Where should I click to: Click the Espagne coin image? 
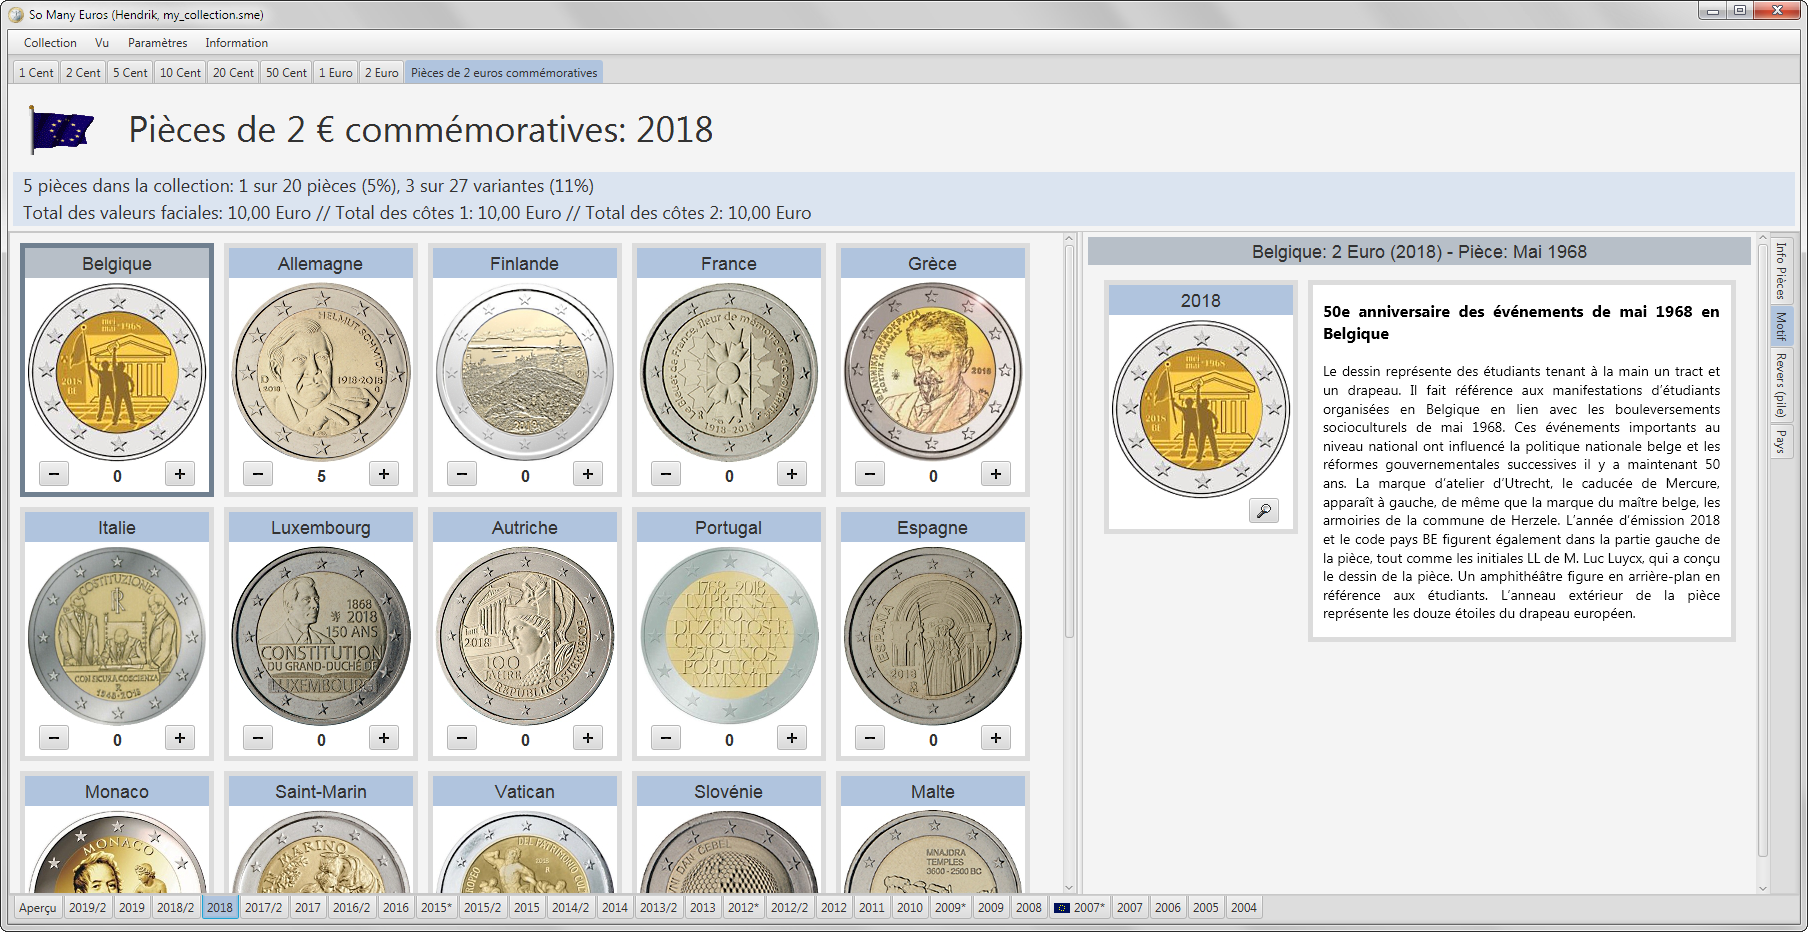pos(933,635)
